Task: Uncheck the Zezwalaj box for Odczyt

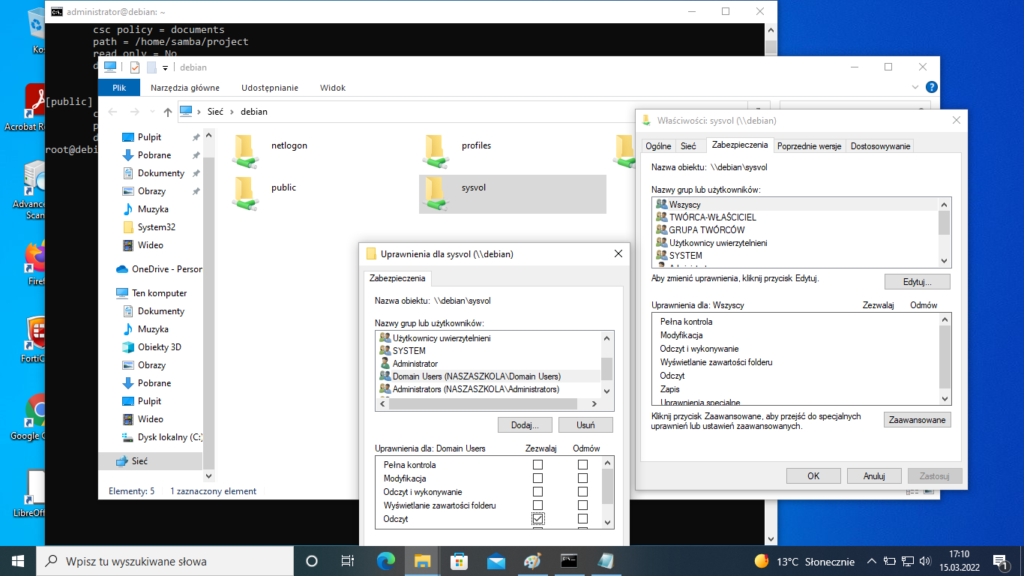Action: point(538,519)
